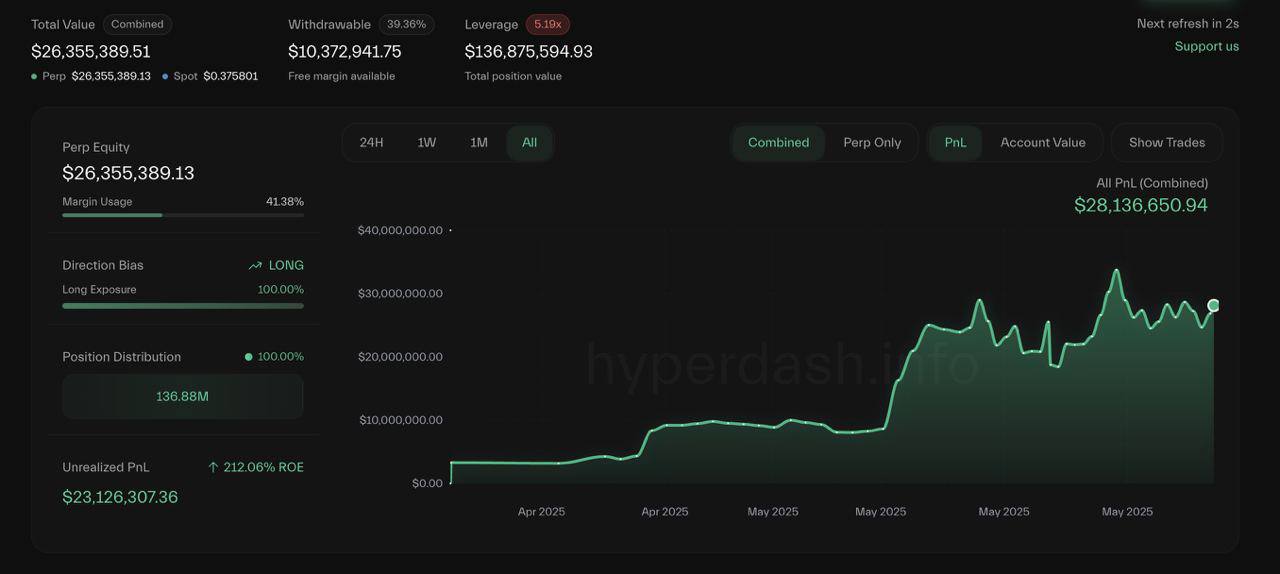Switch chart to Combined view
Screen dimensions: 1280x574
click(x=778, y=142)
